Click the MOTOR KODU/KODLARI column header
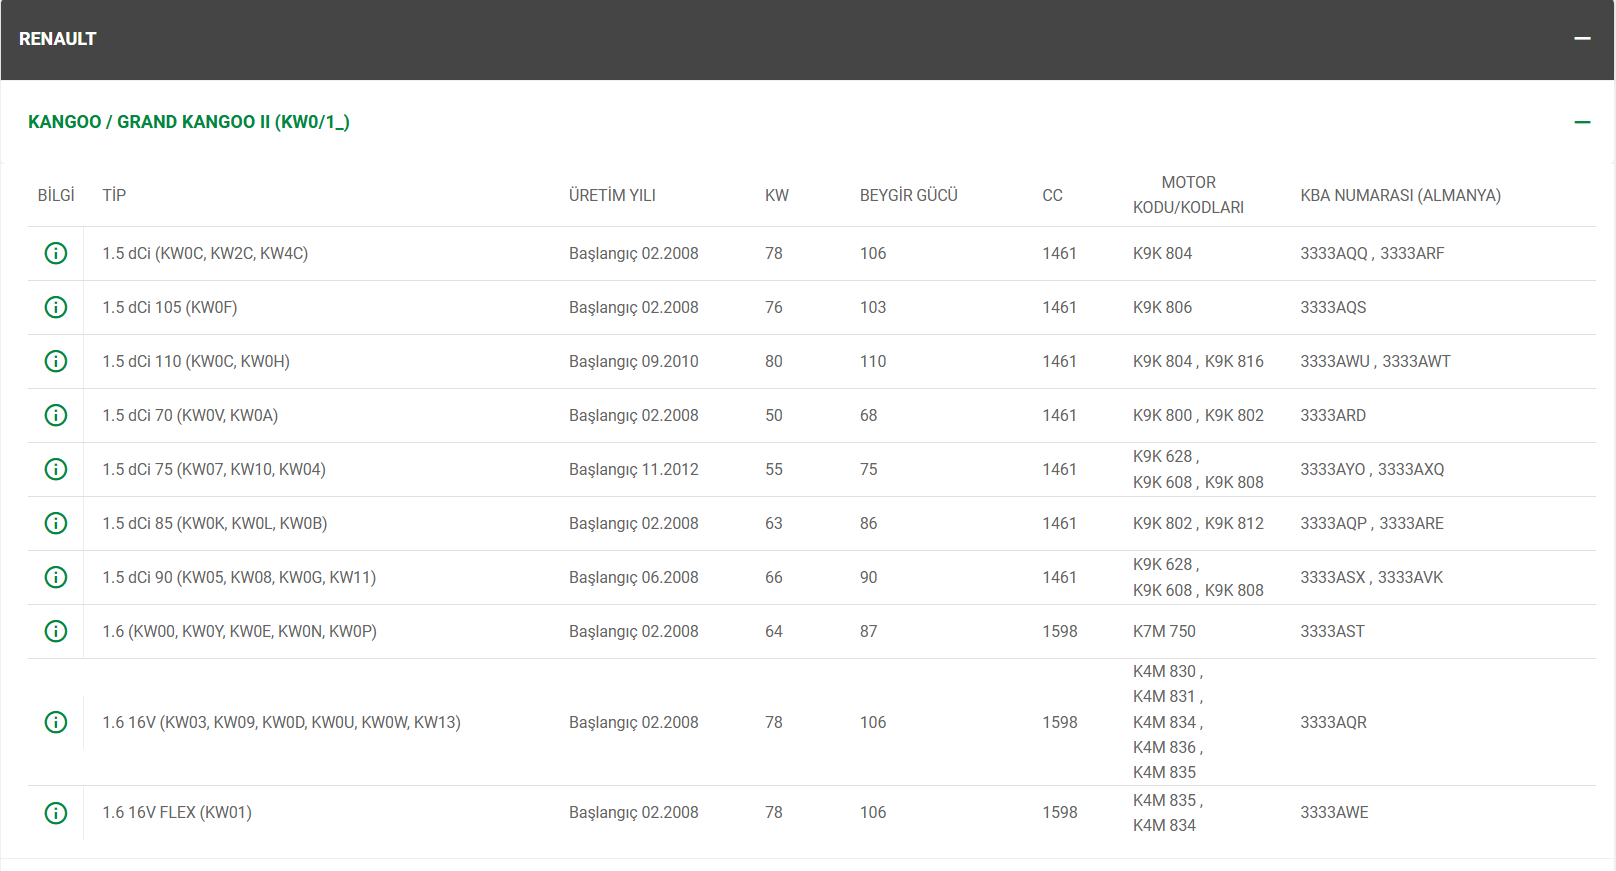Viewport: 1616px width, 871px height. click(x=1188, y=195)
